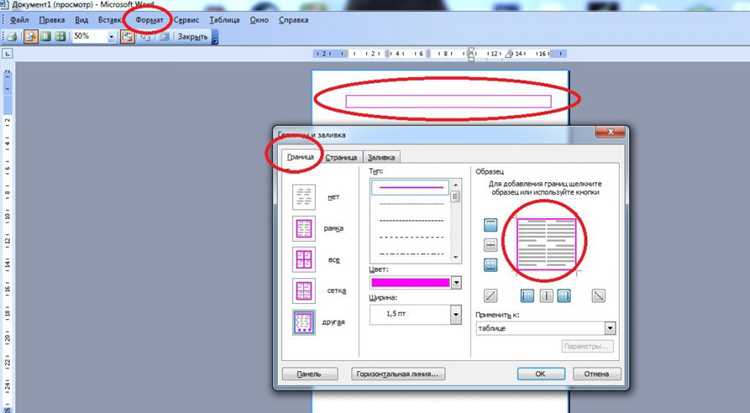Choose the 'сетка' border preset icon
Screen dimensions: 750x413
pos(304,290)
